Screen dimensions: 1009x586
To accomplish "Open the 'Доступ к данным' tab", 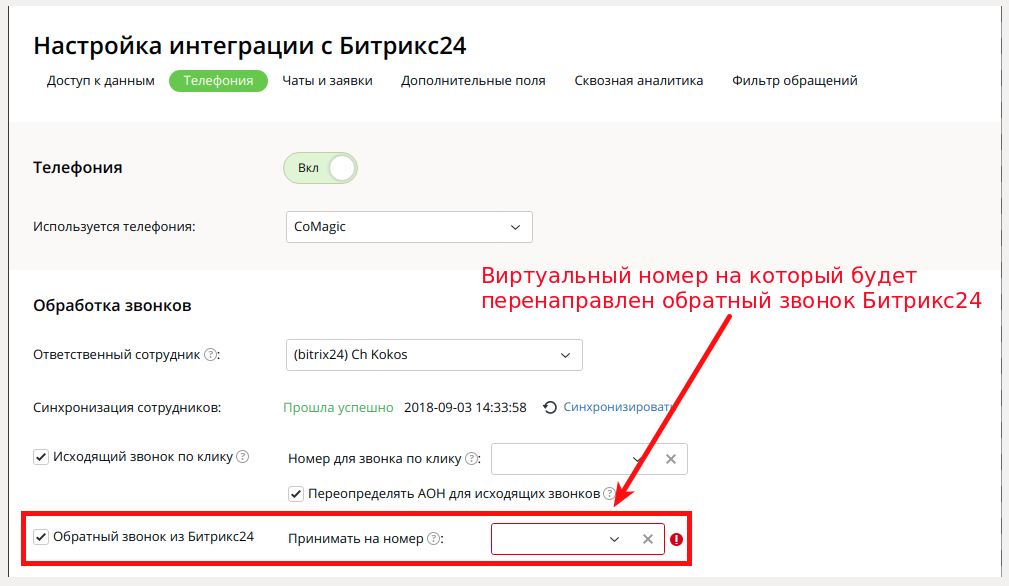I will 100,81.
